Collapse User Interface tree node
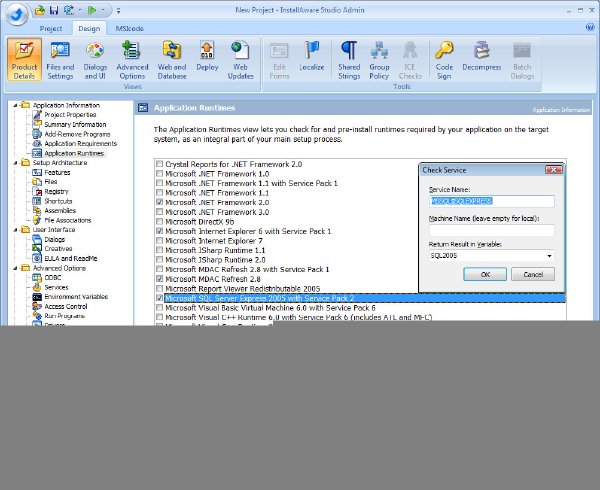This screenshot has width=600, height=490. tap(15, 230)
